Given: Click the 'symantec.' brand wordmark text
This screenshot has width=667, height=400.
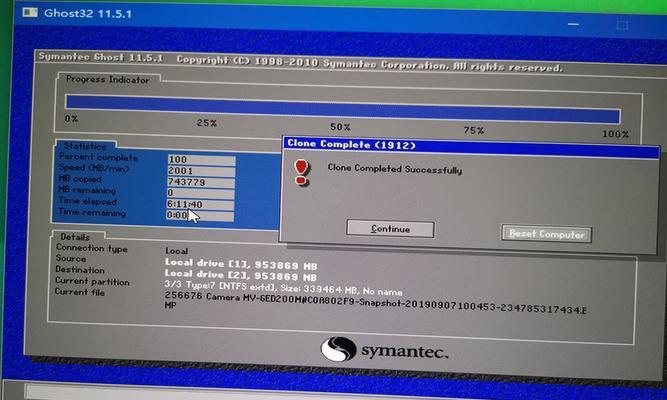Looking at the screenshot, I should tap(405, 351).
